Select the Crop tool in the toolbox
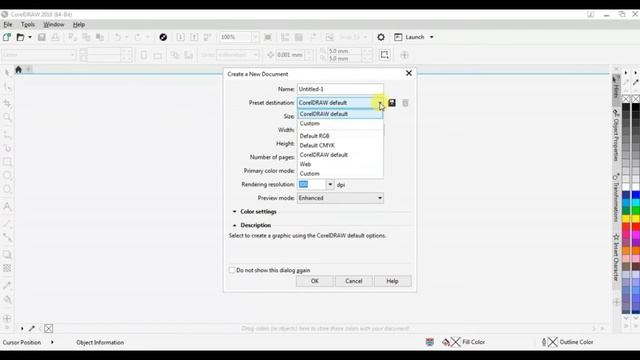This screenshot has width=640, height=360. [x=7, y=103]
